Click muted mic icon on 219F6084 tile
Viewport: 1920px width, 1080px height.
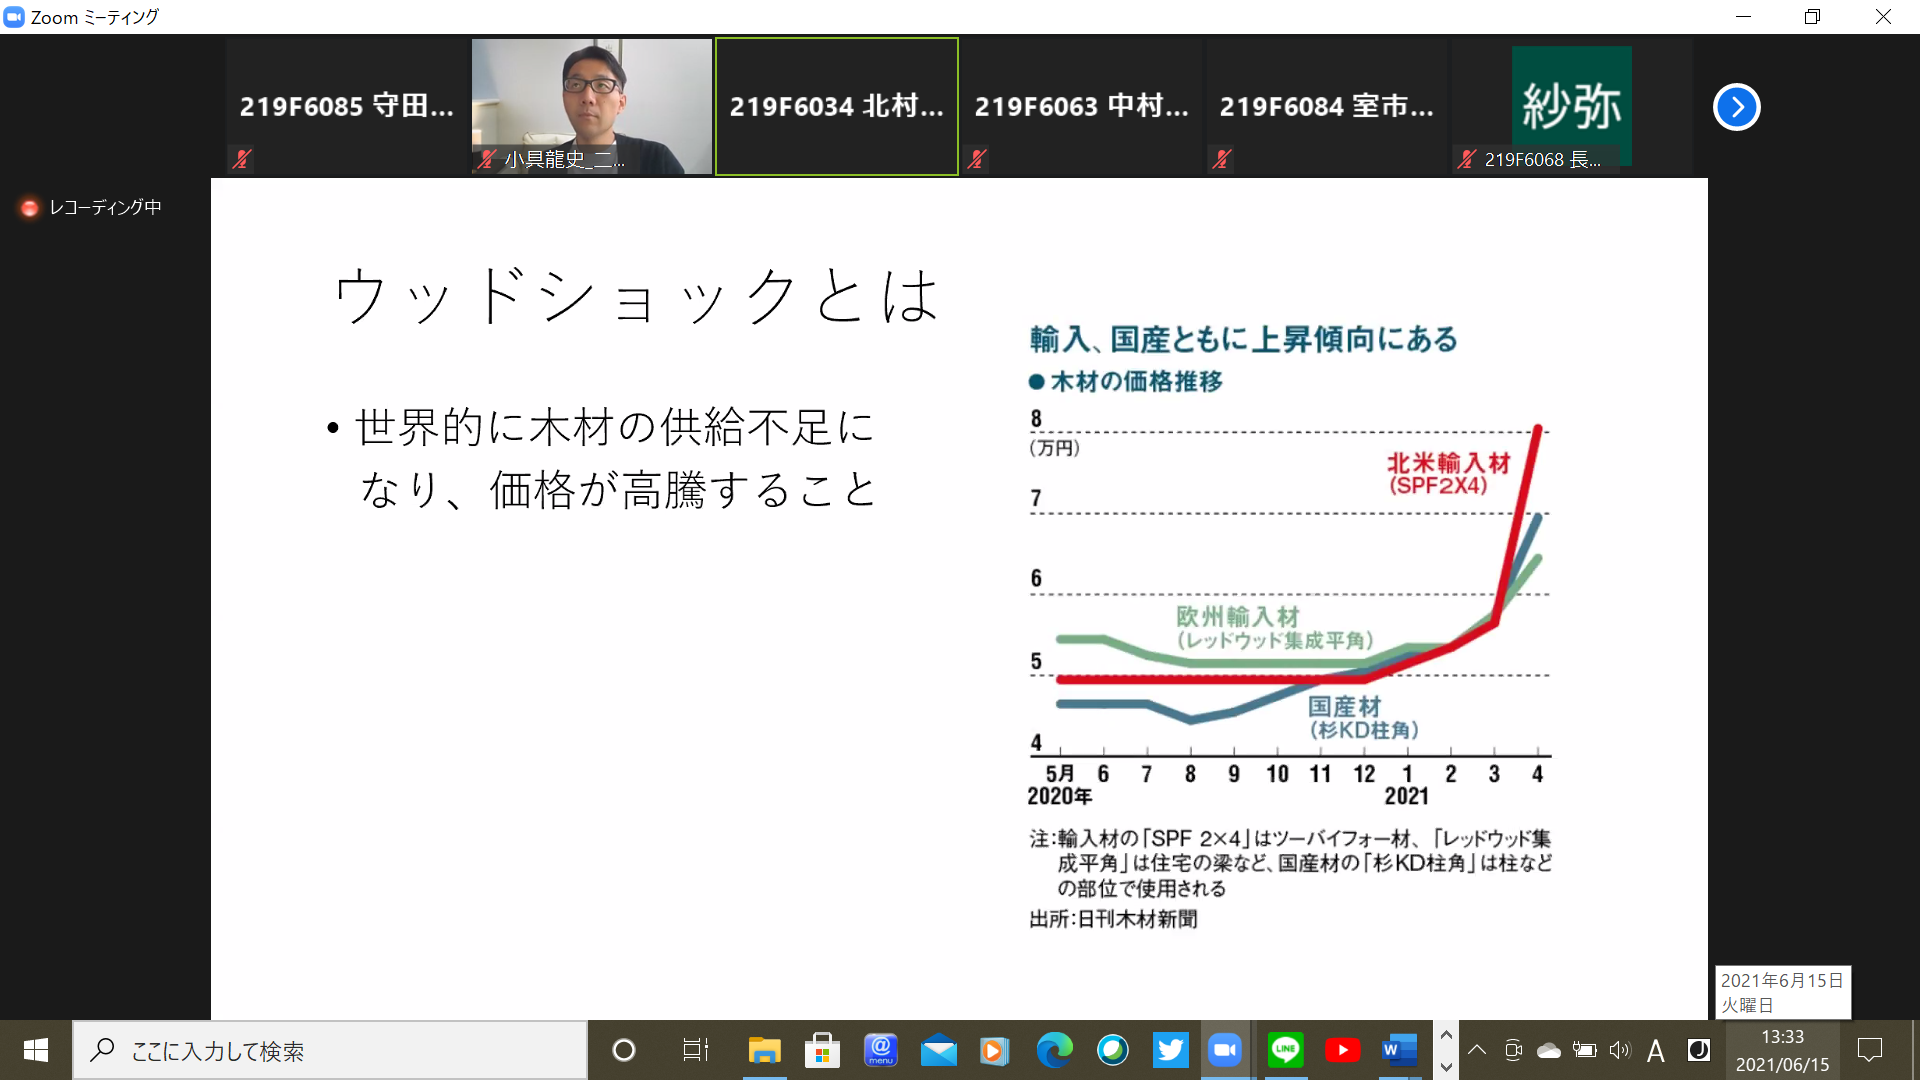click(x=1221, y=158)
